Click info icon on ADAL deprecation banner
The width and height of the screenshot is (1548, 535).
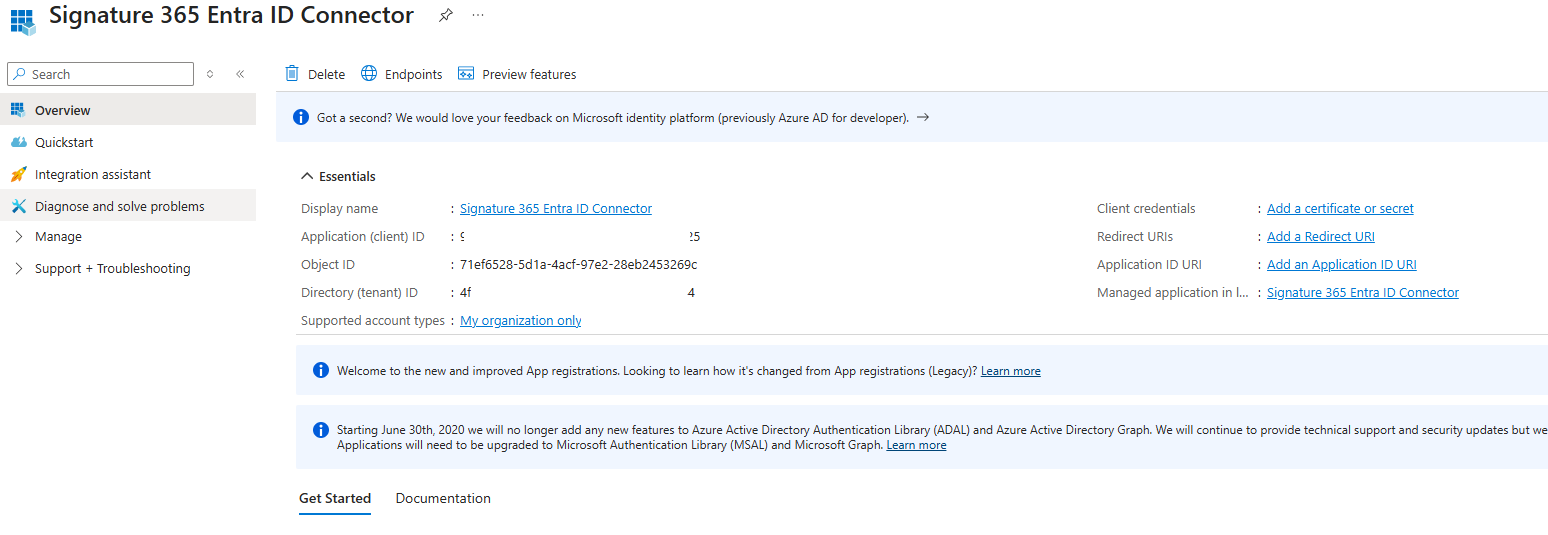tap(321, 430)
